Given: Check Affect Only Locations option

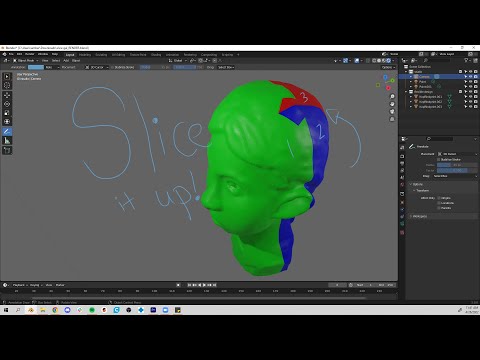Looking at the screenshot, I should point(439,203).
